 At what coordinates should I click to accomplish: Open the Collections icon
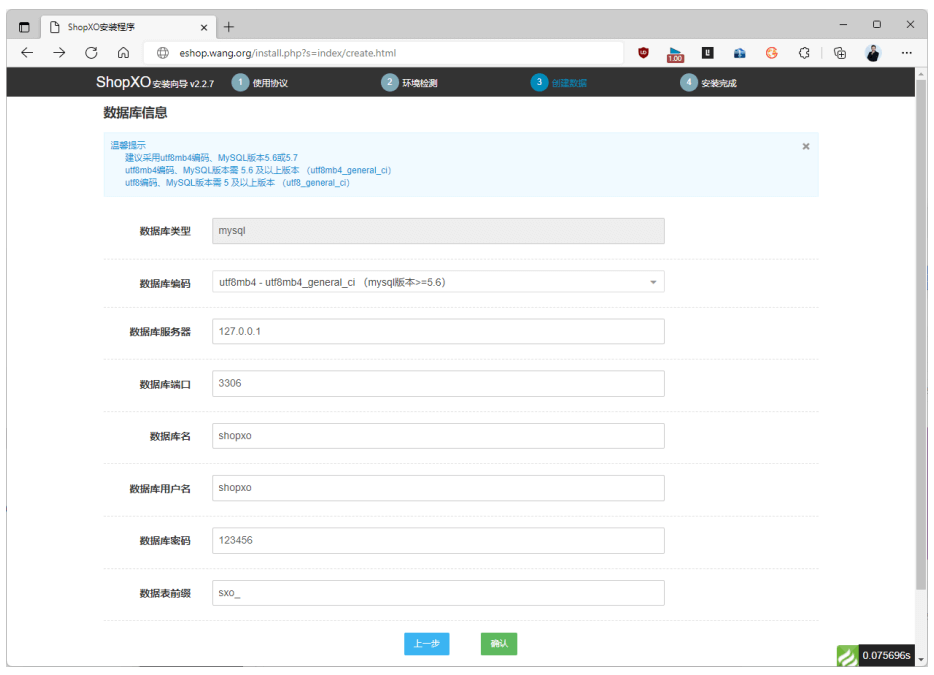840,53
